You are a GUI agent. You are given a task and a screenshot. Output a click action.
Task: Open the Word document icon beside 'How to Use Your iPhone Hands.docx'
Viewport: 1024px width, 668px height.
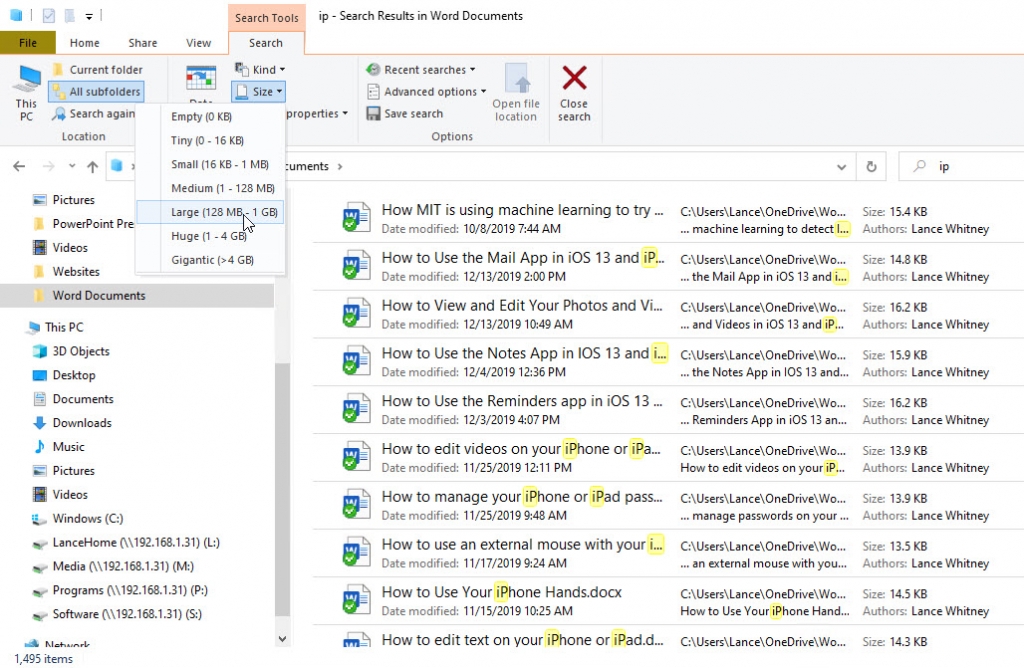point(356,599)
